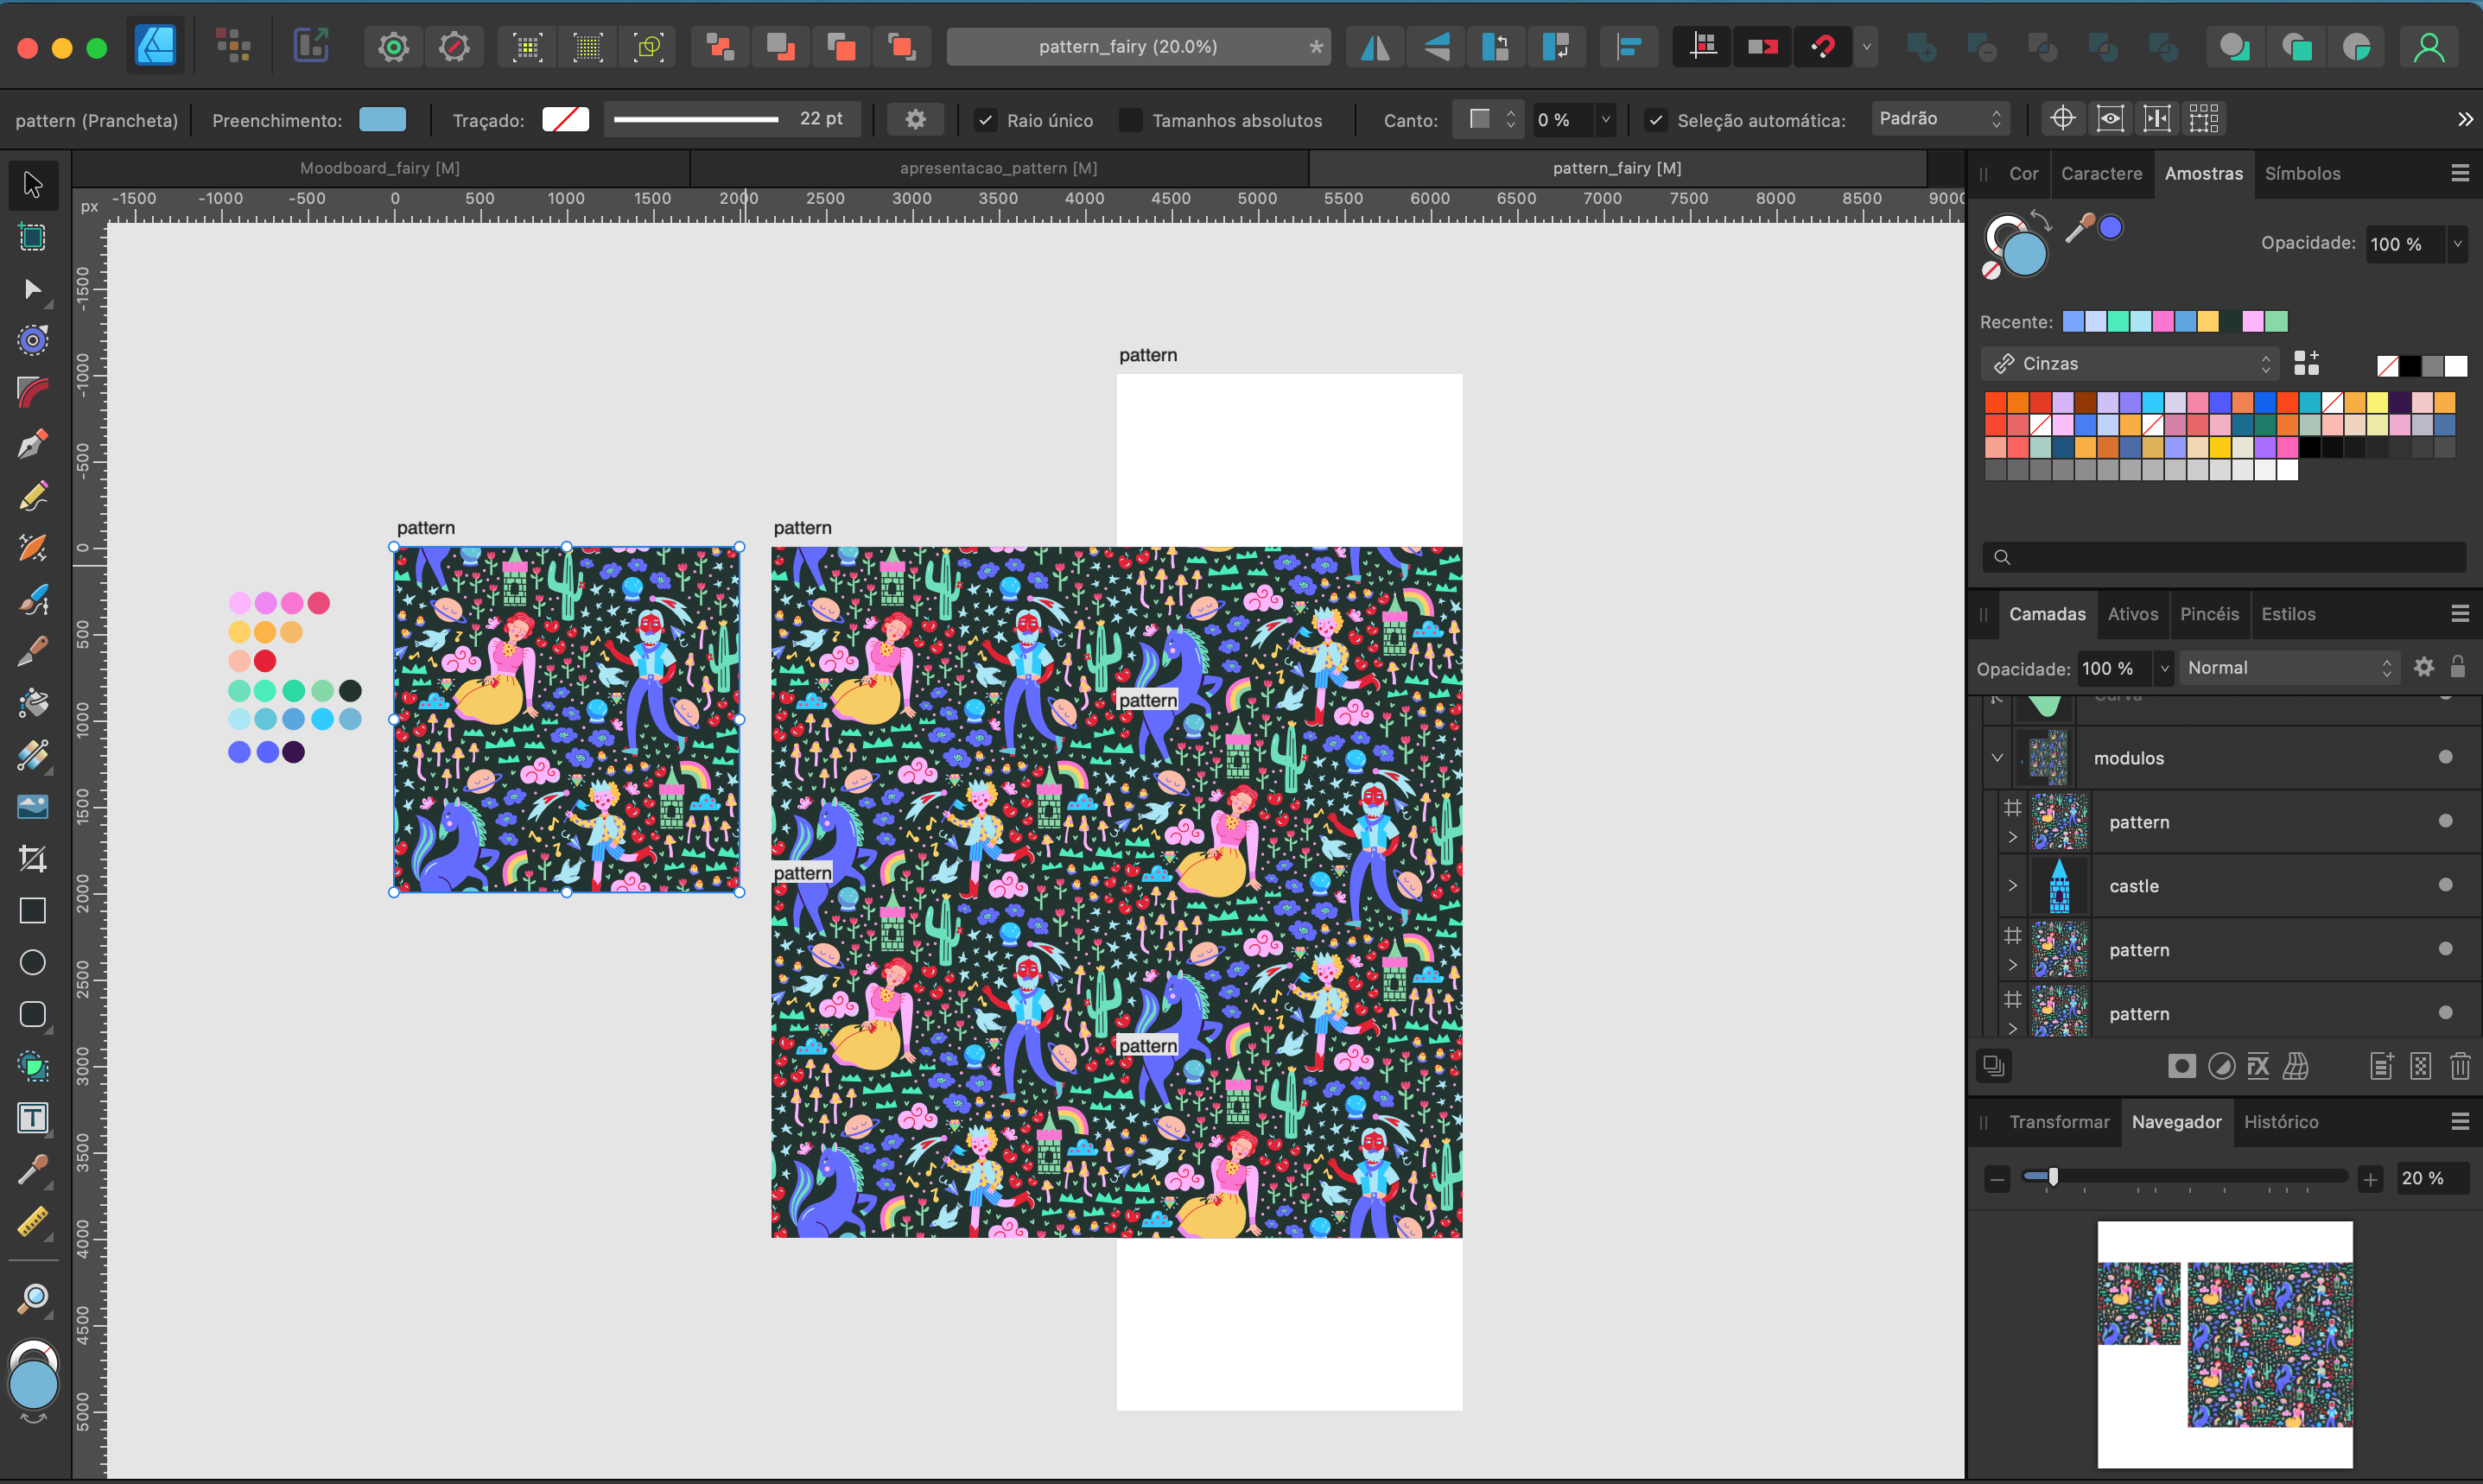Click the add palette swatch button

point(2306,363)
